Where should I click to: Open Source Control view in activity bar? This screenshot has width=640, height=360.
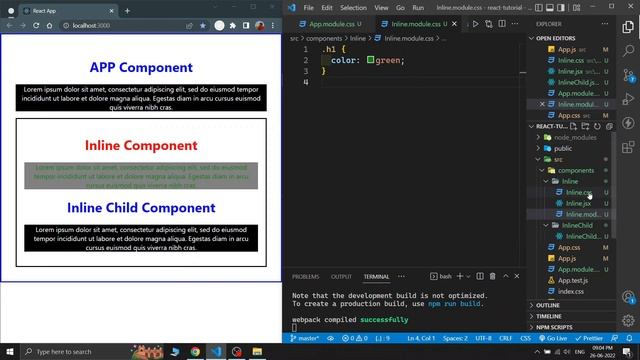point(628,75)
